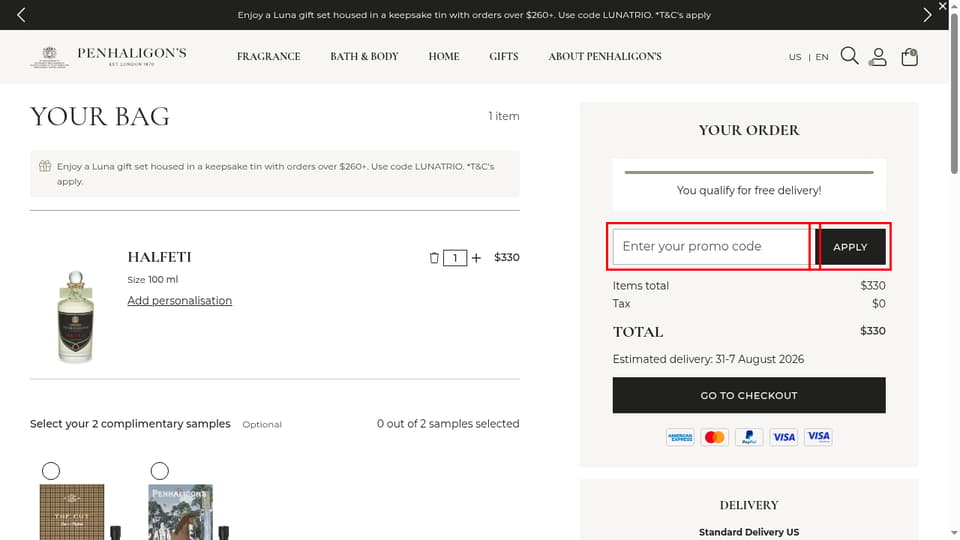
Task: Open the site search icon
Action: (x=849, y=56)
